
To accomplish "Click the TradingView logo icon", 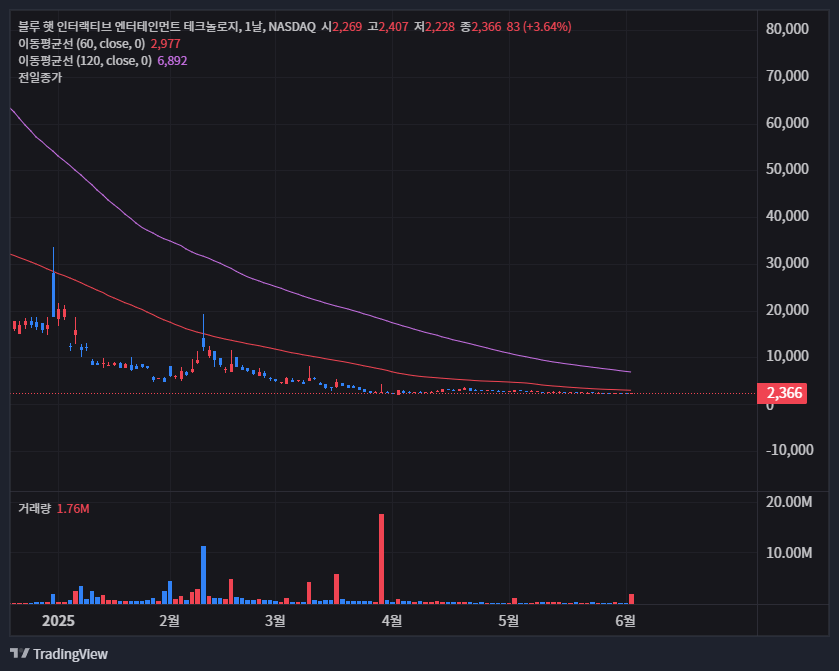I will click(20, 653).
